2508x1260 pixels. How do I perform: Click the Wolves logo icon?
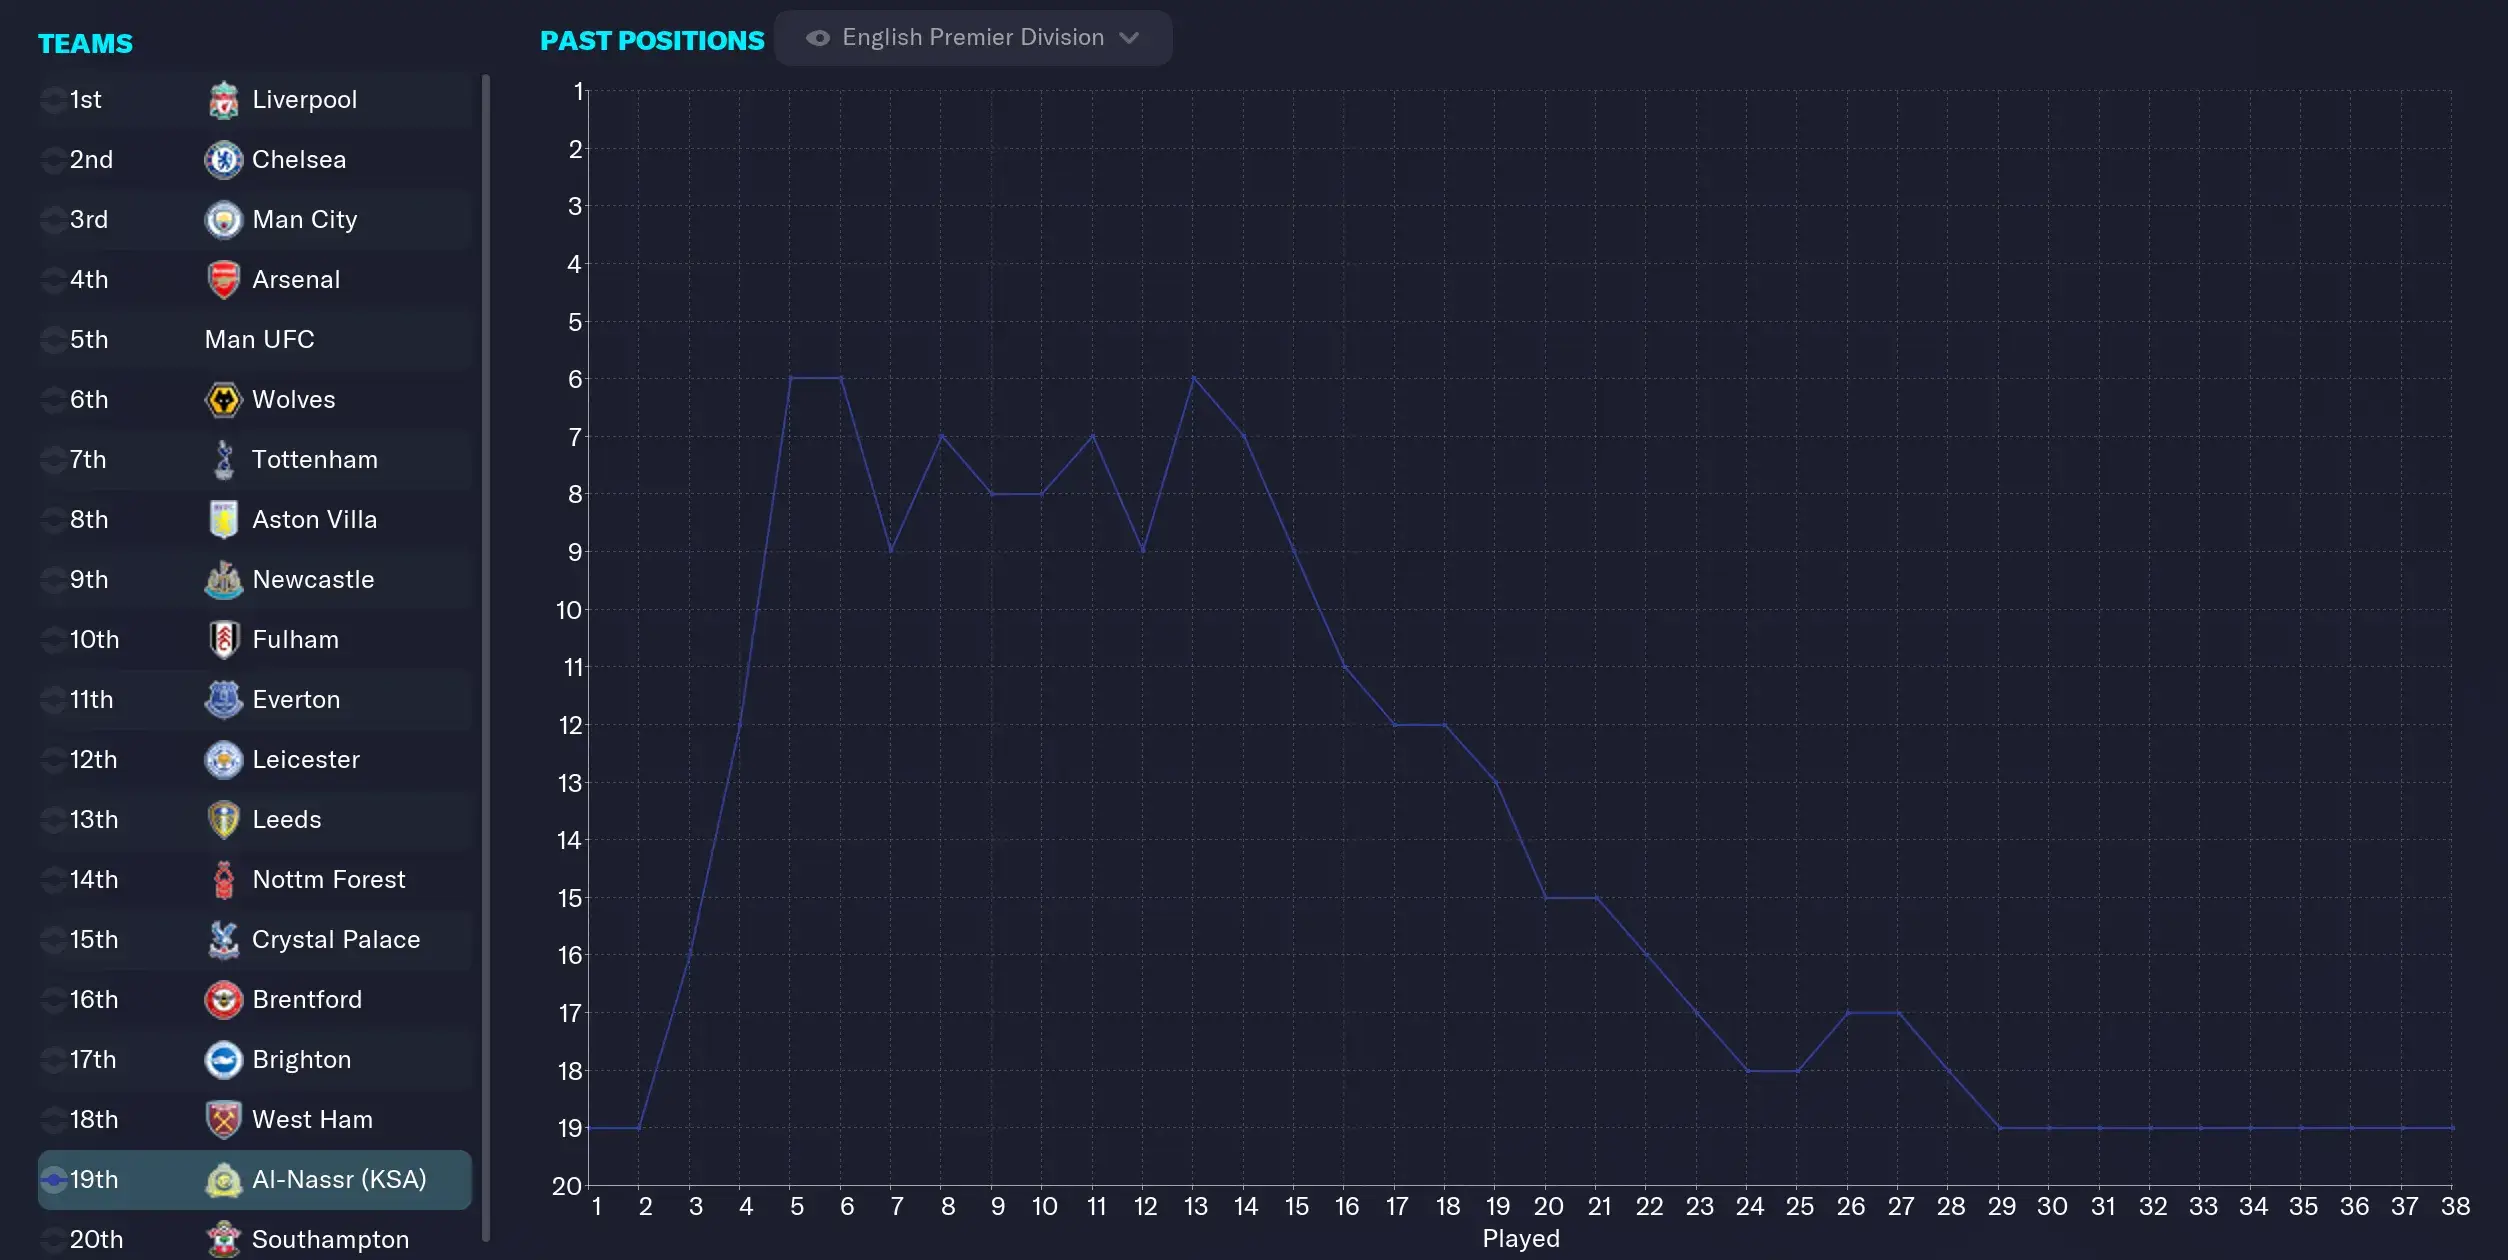point(223,400)
